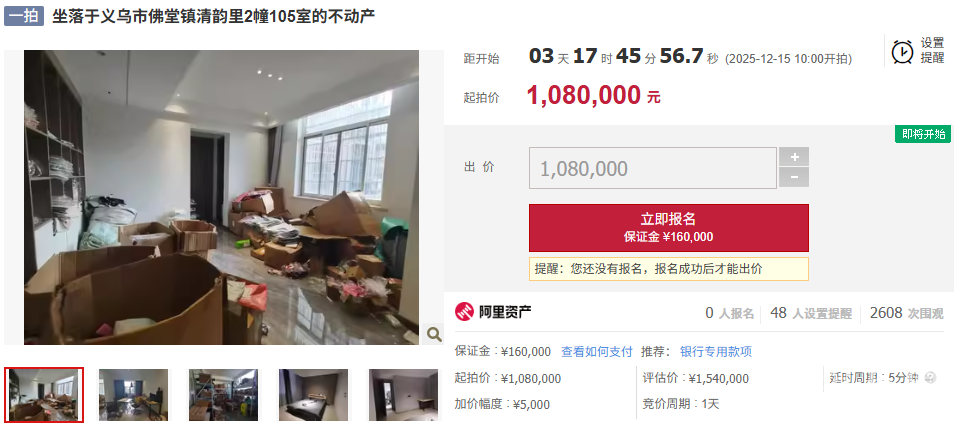Click the magnifier zoom icon on photo

(434, 334)
